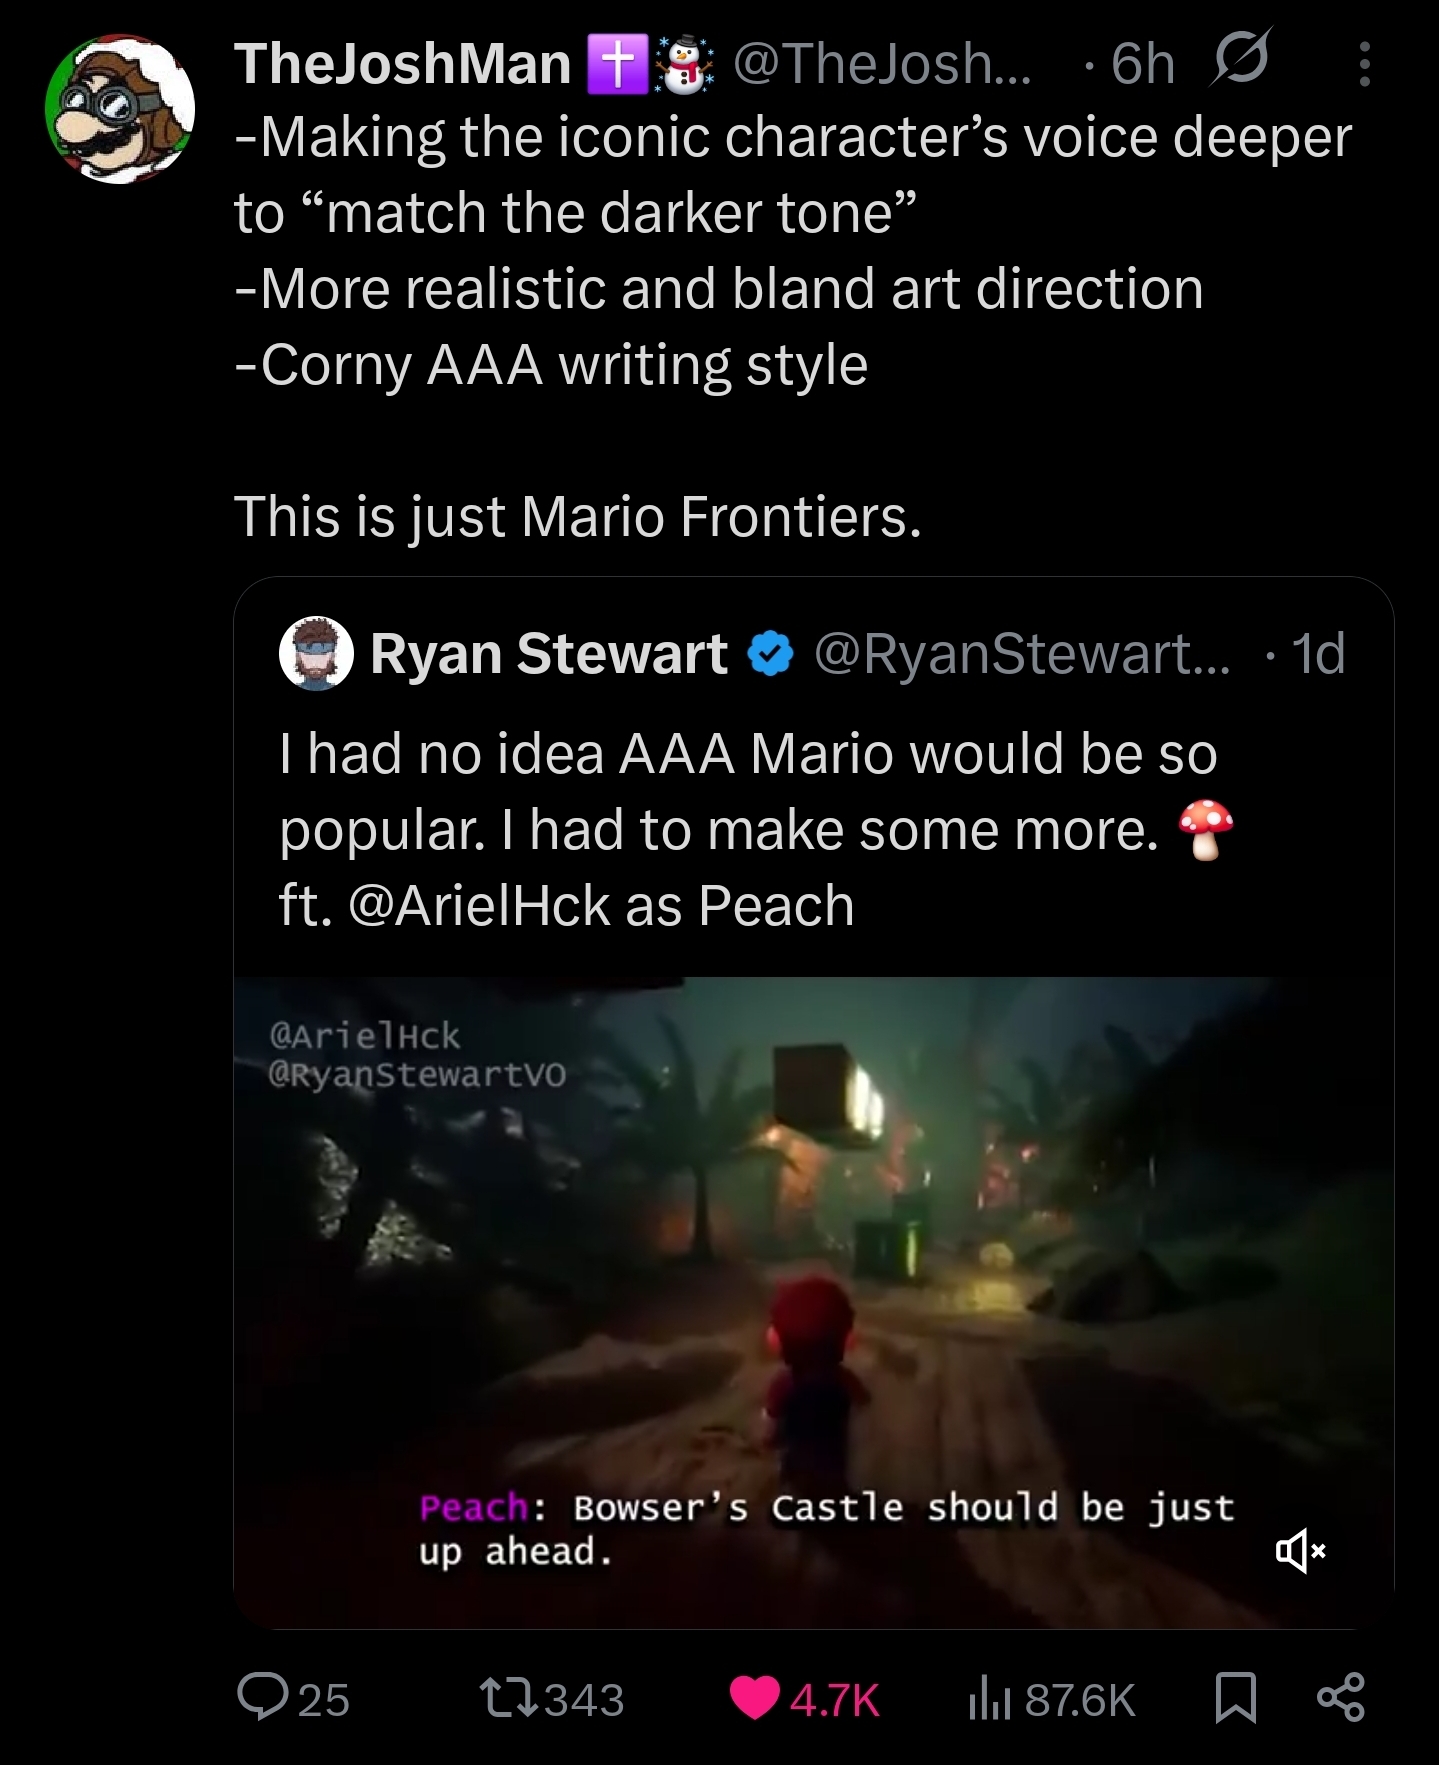Open the share icon
This screenshot has width=1439, height=1765.
[x=1341, y=1697]
